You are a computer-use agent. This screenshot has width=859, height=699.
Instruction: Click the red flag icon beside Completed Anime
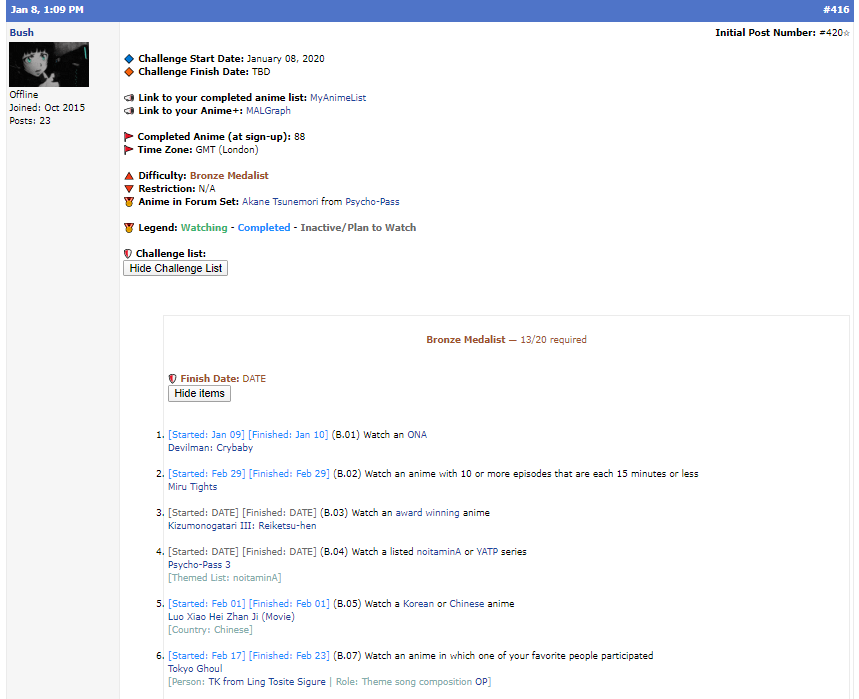[129, 137]
